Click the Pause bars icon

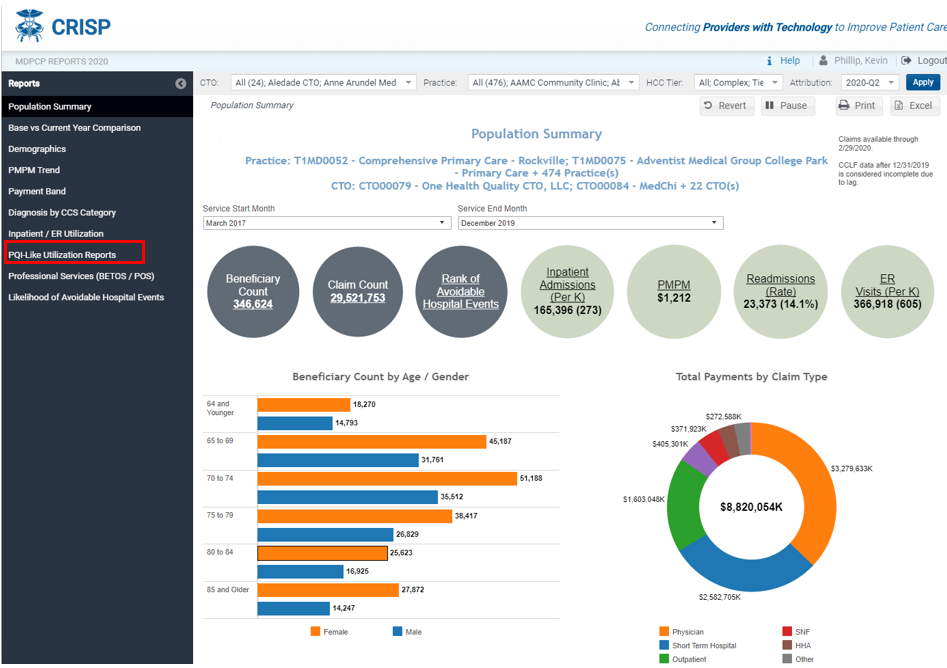point(769,105)
